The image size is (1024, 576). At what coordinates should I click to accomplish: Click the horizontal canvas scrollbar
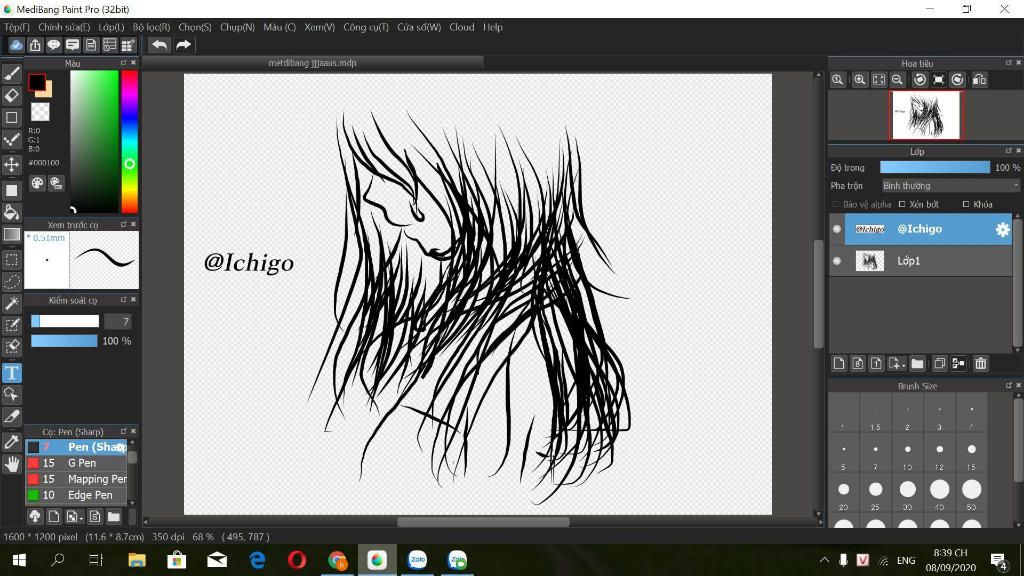[483, 522]
